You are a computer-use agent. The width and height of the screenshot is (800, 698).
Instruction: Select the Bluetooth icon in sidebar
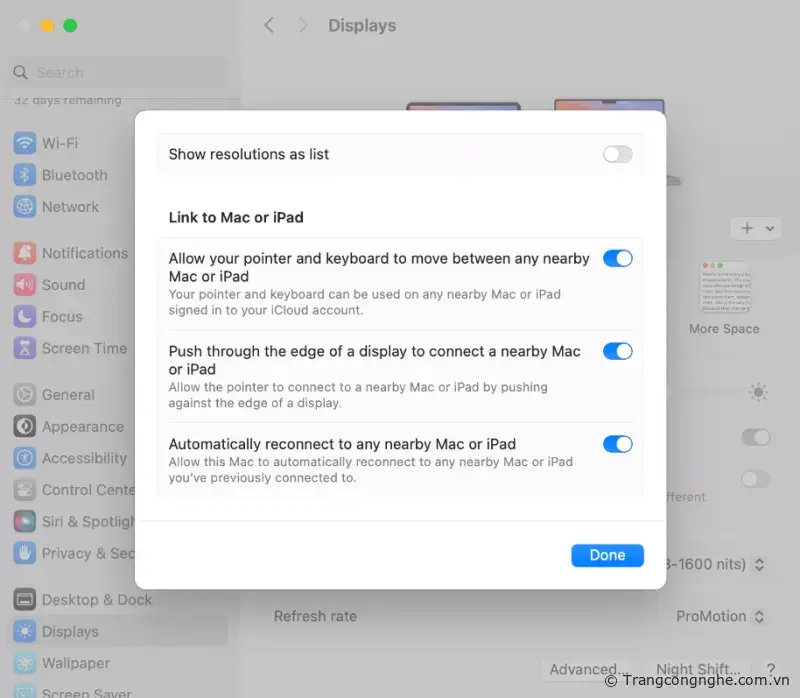(x=24, y=175)
